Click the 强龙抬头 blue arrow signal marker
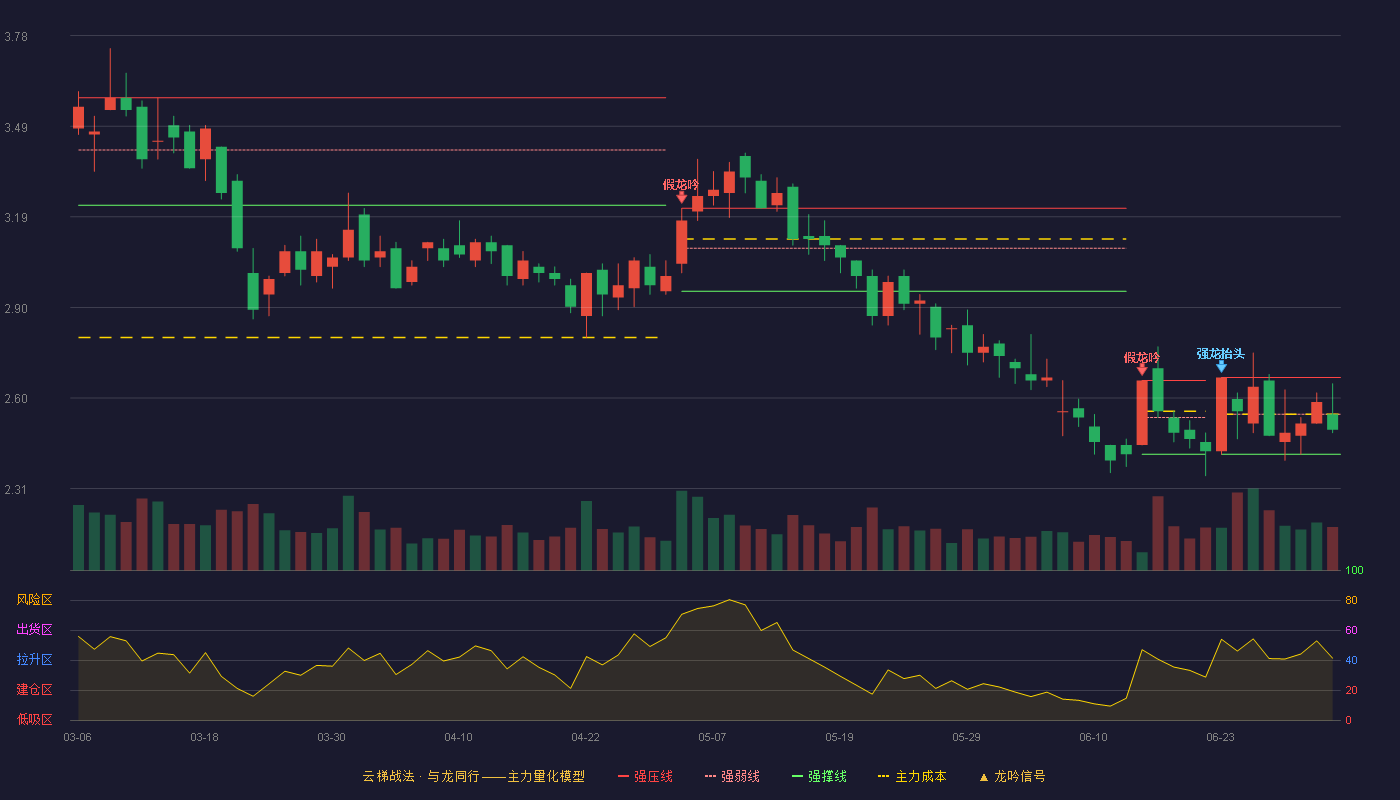 [x=1221, y=367]
